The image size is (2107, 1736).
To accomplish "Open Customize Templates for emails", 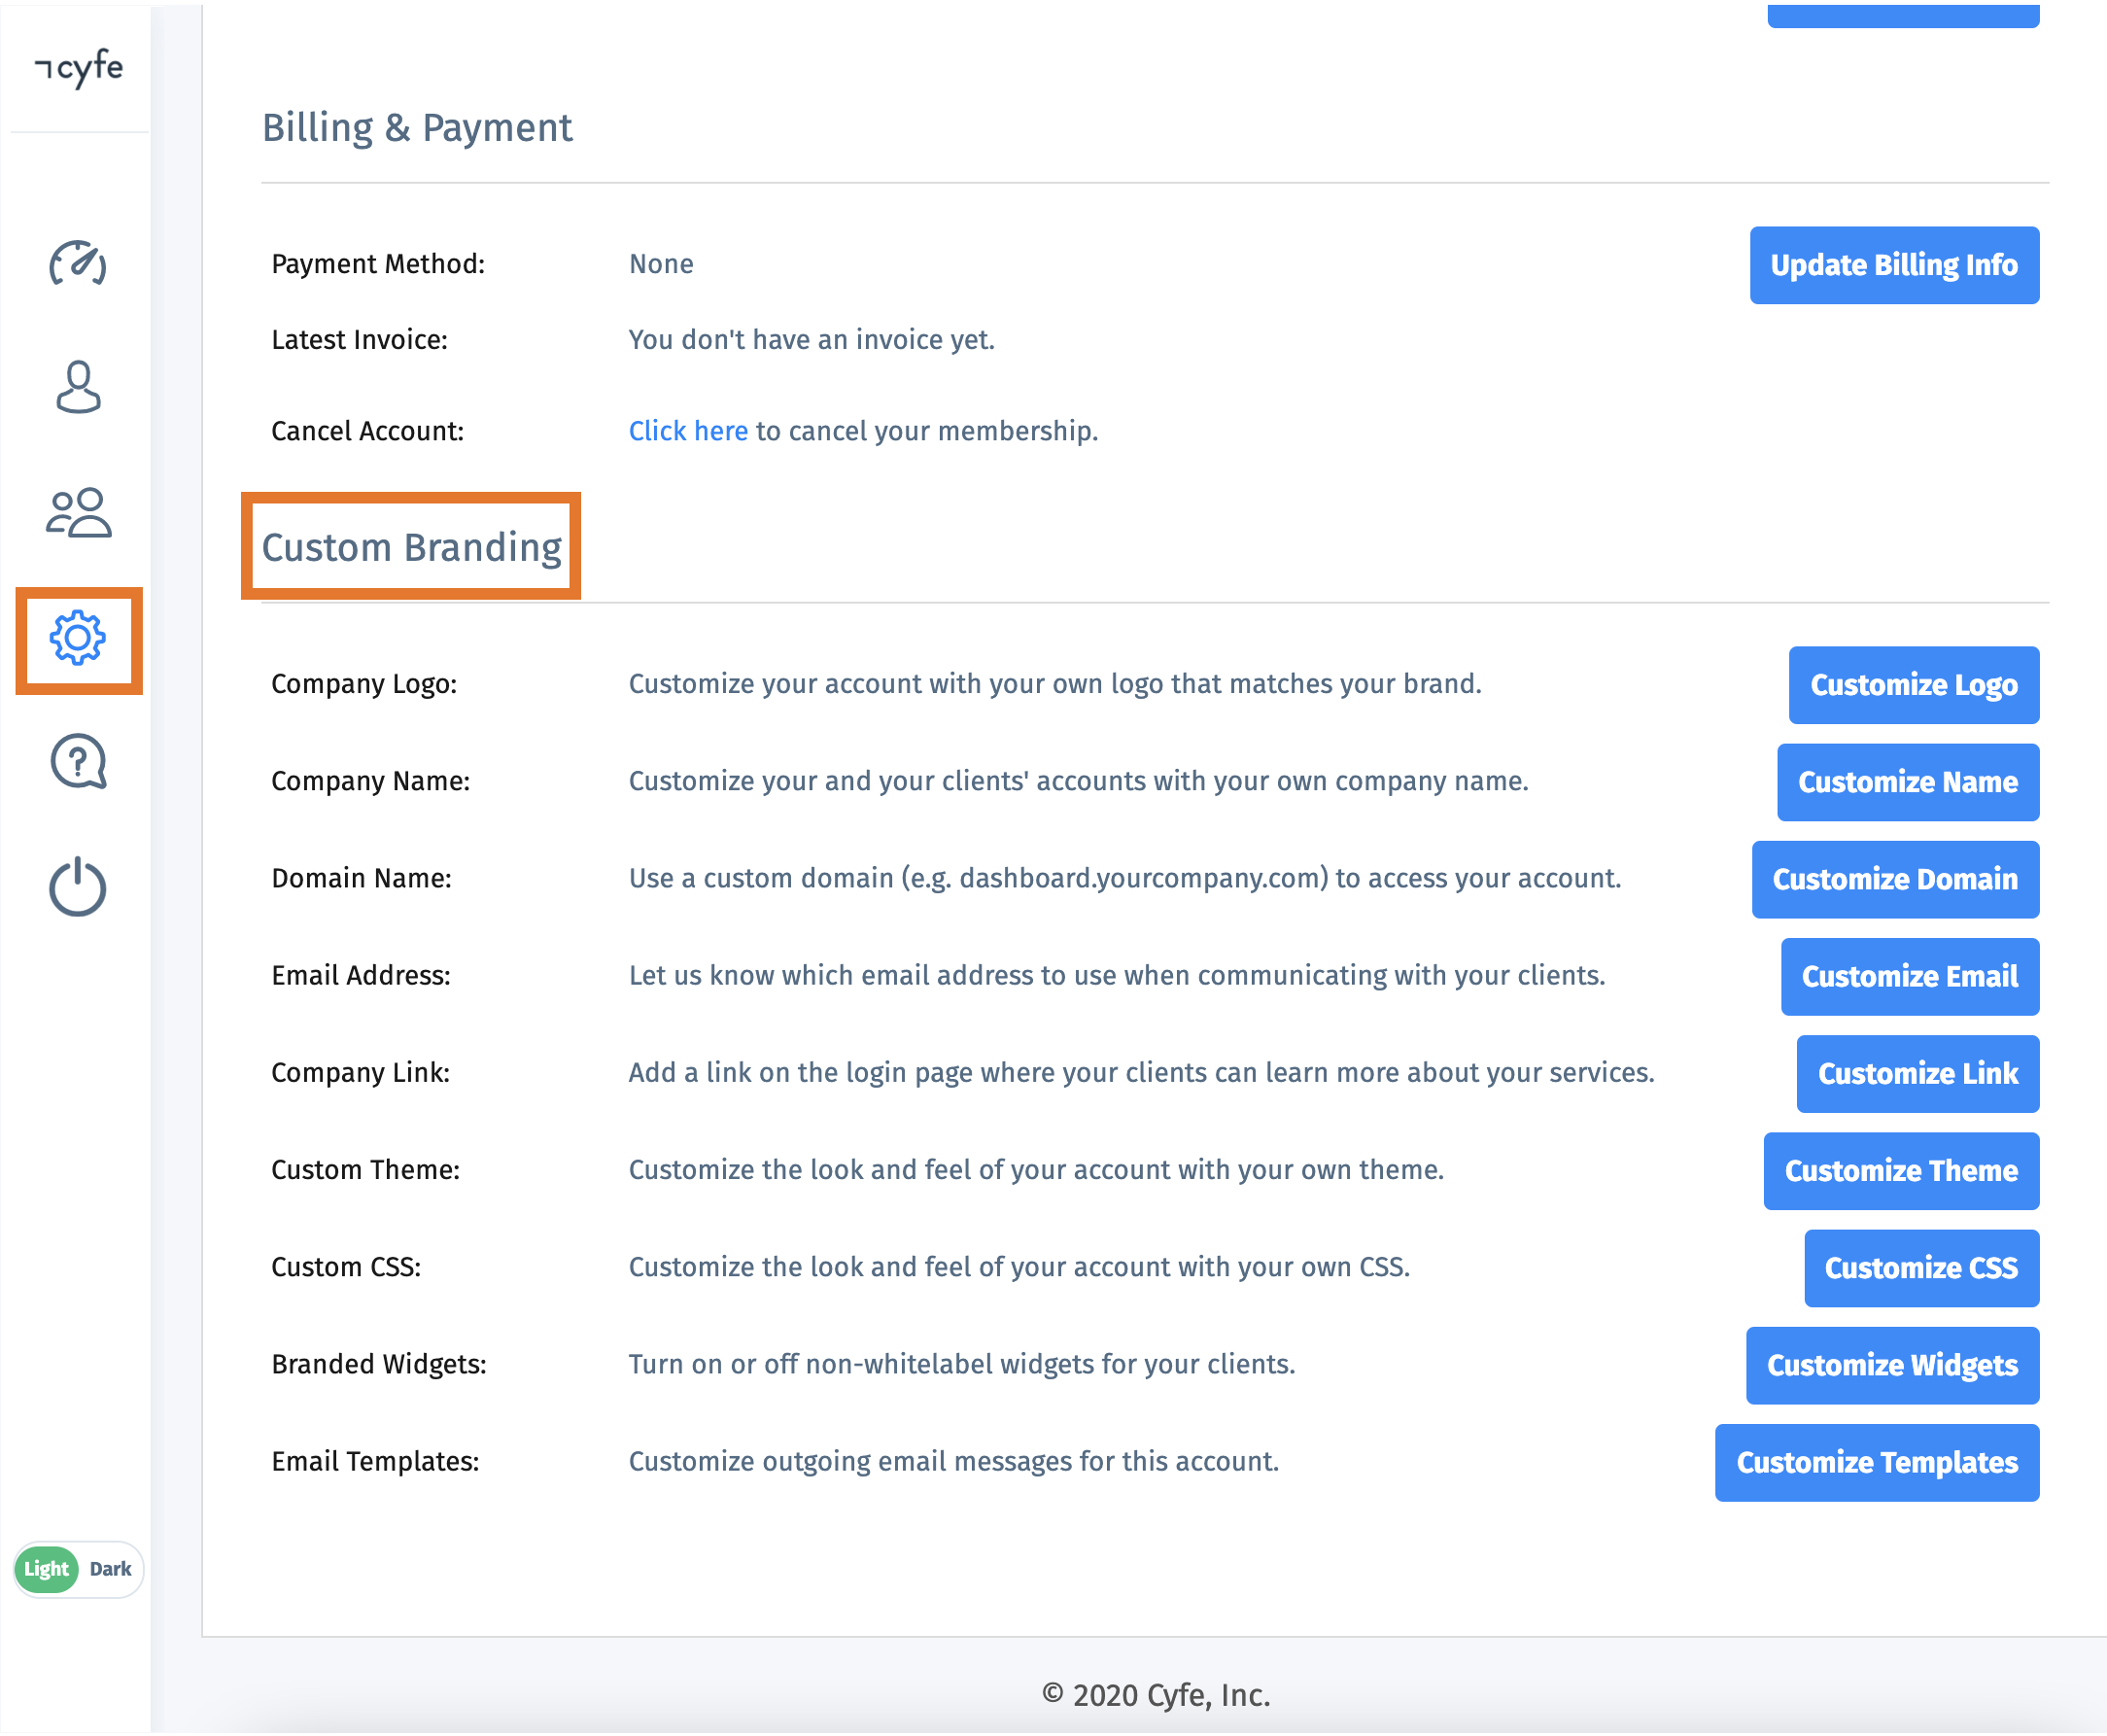I will [x=1876, y=1462].
